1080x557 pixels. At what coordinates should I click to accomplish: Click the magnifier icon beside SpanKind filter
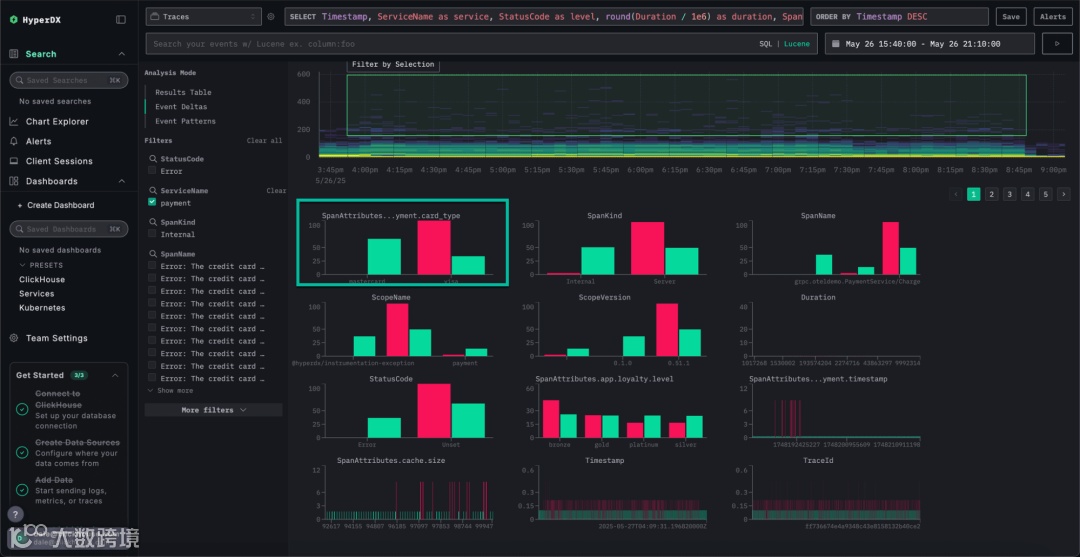153,222
